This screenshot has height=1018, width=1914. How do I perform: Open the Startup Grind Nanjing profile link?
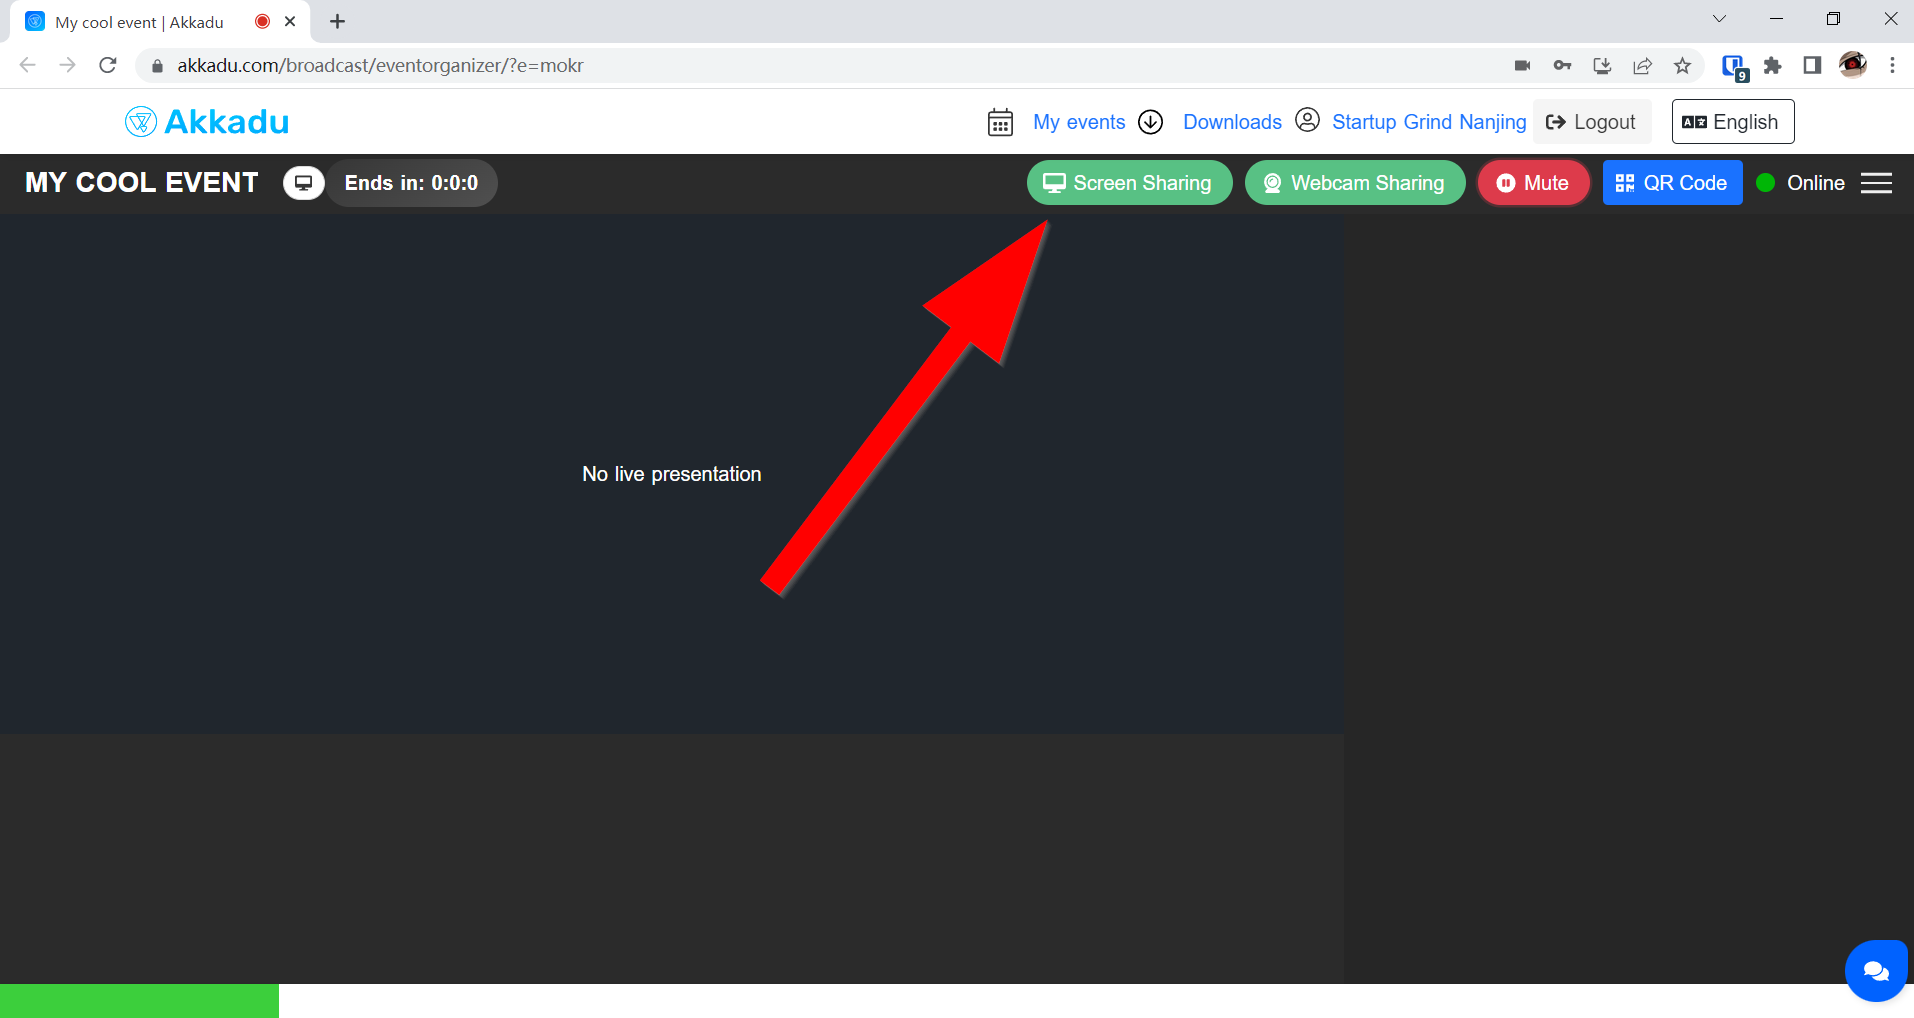(1429, 122)
